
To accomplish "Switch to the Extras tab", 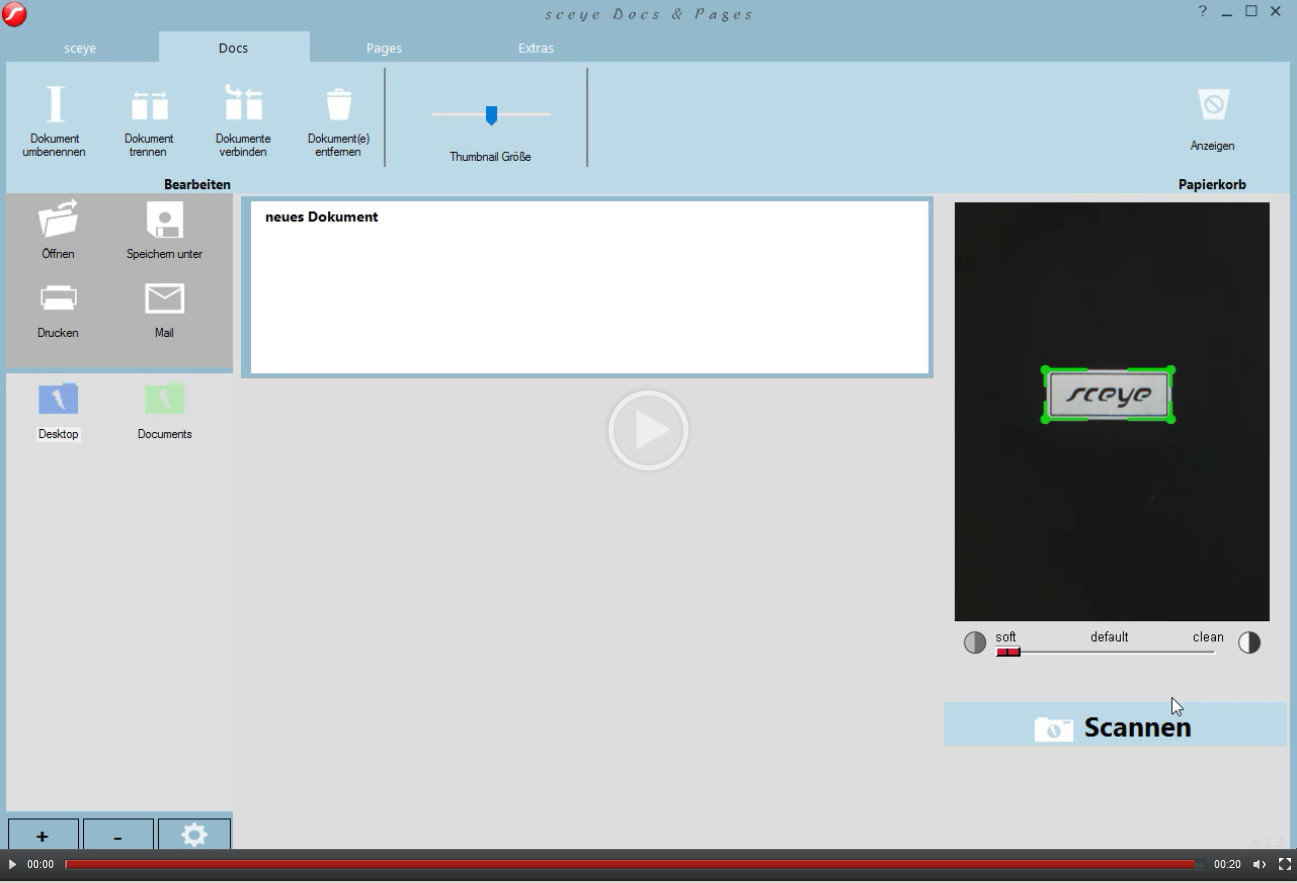I will [536, 48].
